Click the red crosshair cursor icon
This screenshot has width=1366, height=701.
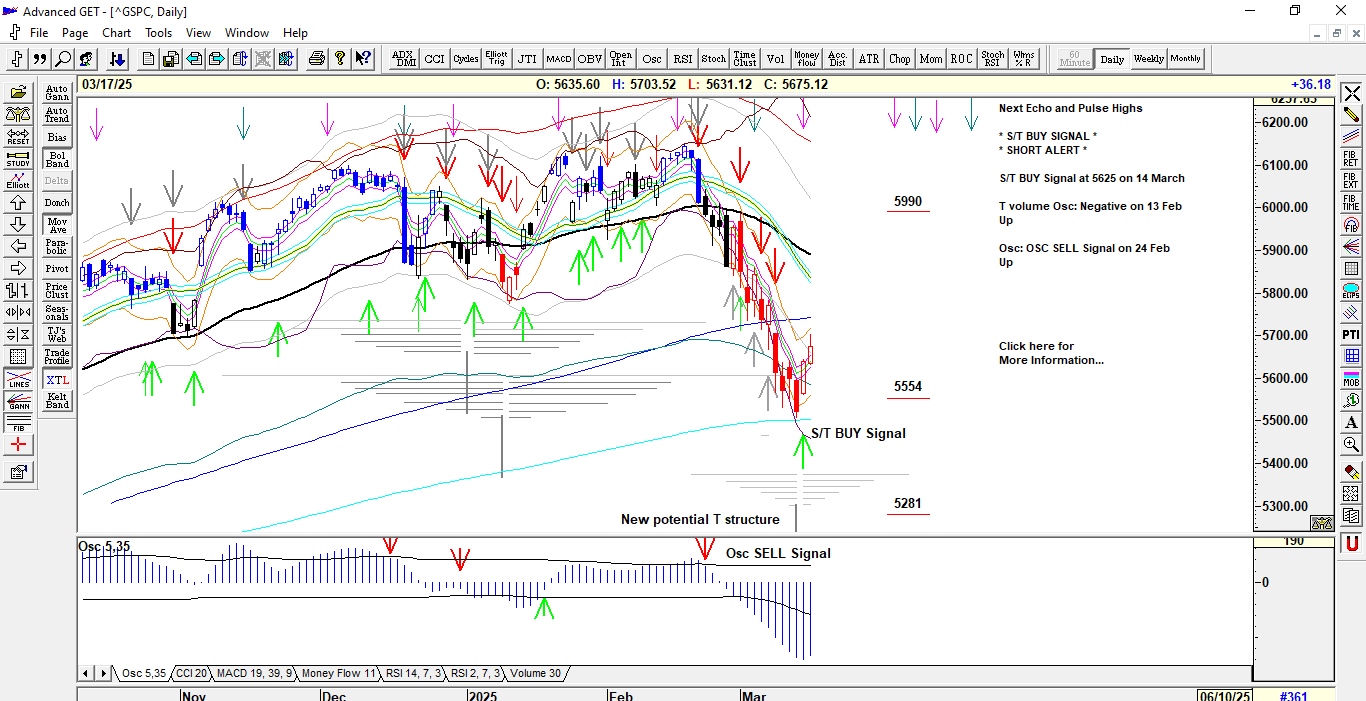tap(18, 444)
